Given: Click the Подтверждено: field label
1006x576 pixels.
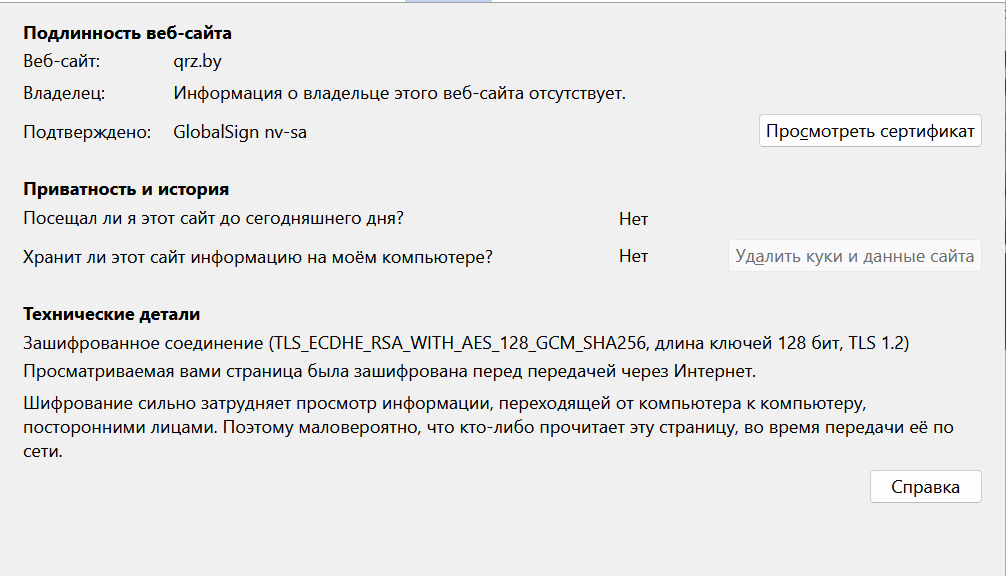Looking at the screenshot, I should pyautogui.click(x=86, y=131).
